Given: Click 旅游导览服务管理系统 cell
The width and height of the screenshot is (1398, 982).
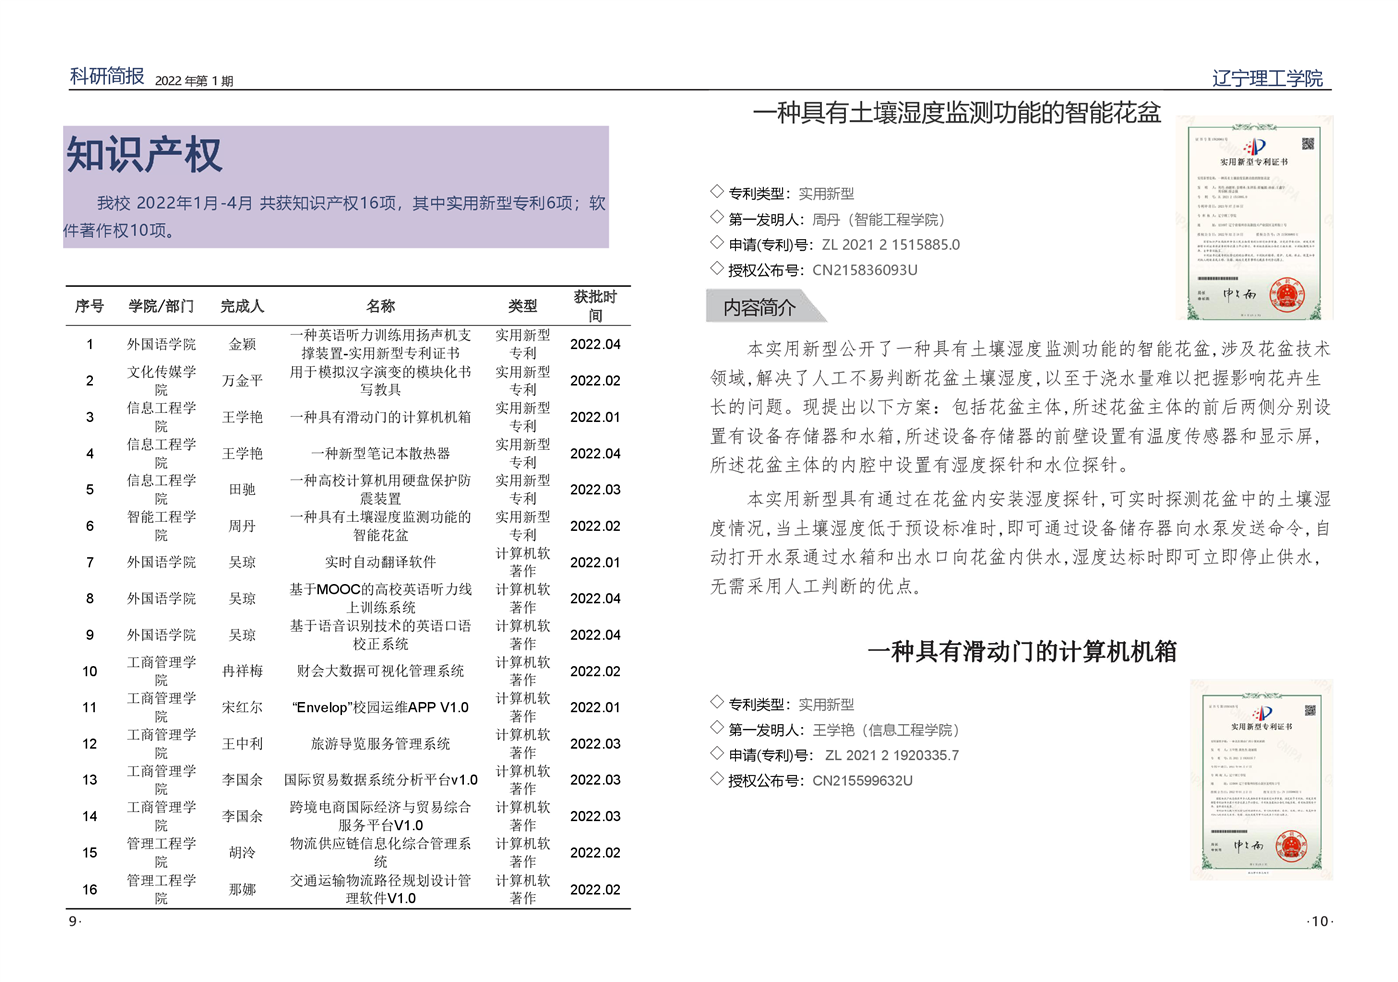Looking at the screenshot, I should pyautogui.click(x=380, y=744).
